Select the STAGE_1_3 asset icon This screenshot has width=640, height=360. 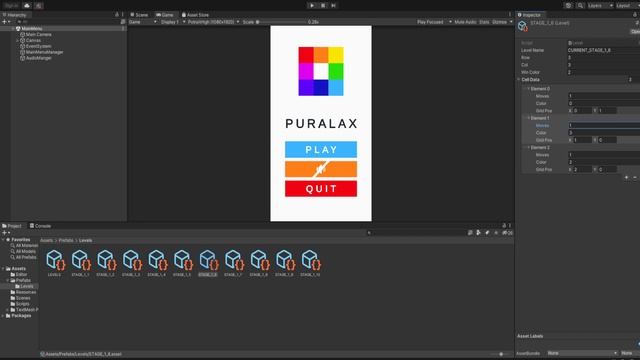(131, 260)
